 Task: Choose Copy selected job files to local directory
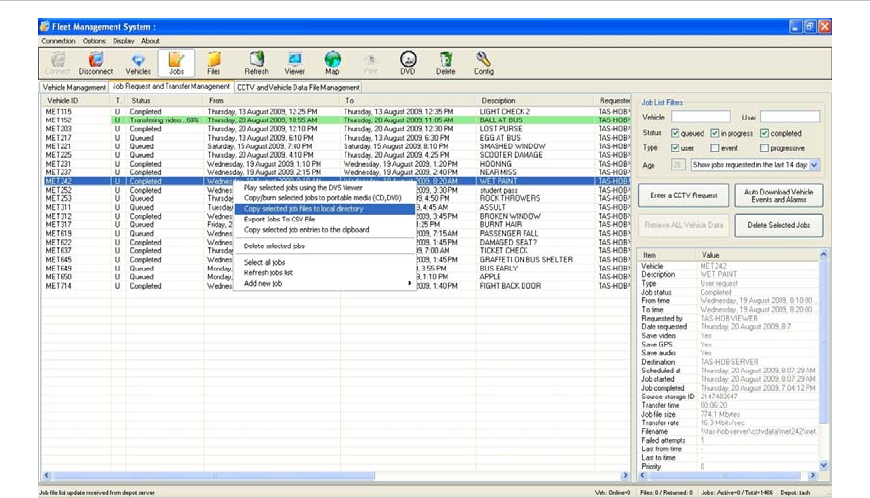click(303, 209)
